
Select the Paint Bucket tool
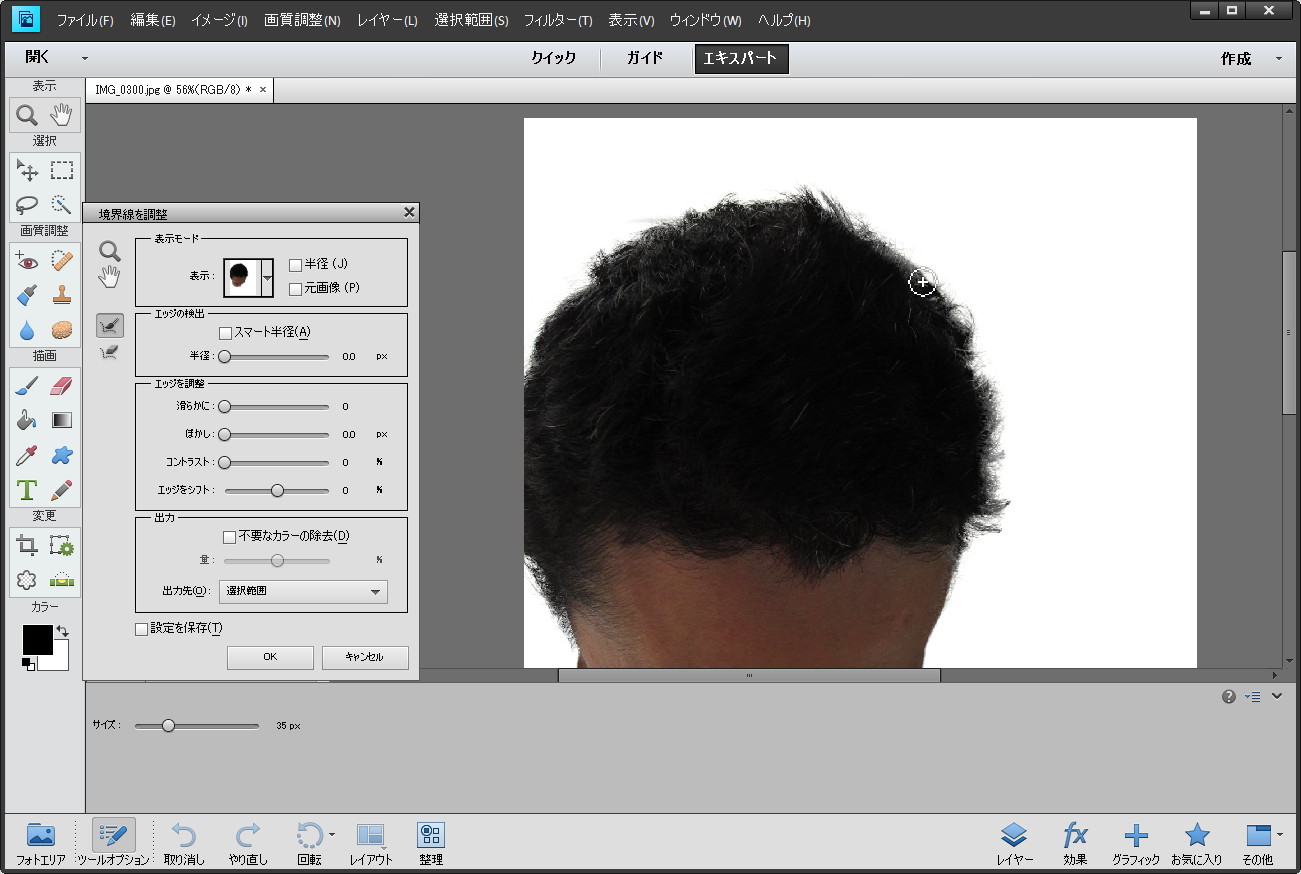coord(27,420)
